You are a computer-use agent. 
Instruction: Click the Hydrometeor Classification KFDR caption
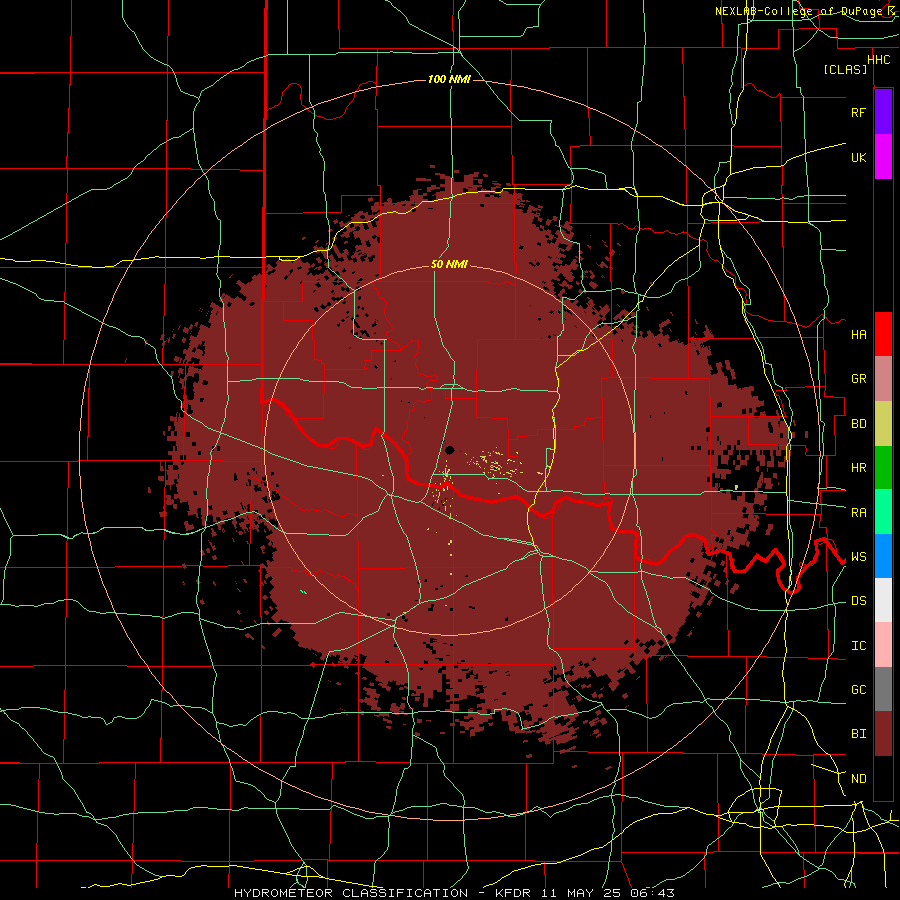454,893
